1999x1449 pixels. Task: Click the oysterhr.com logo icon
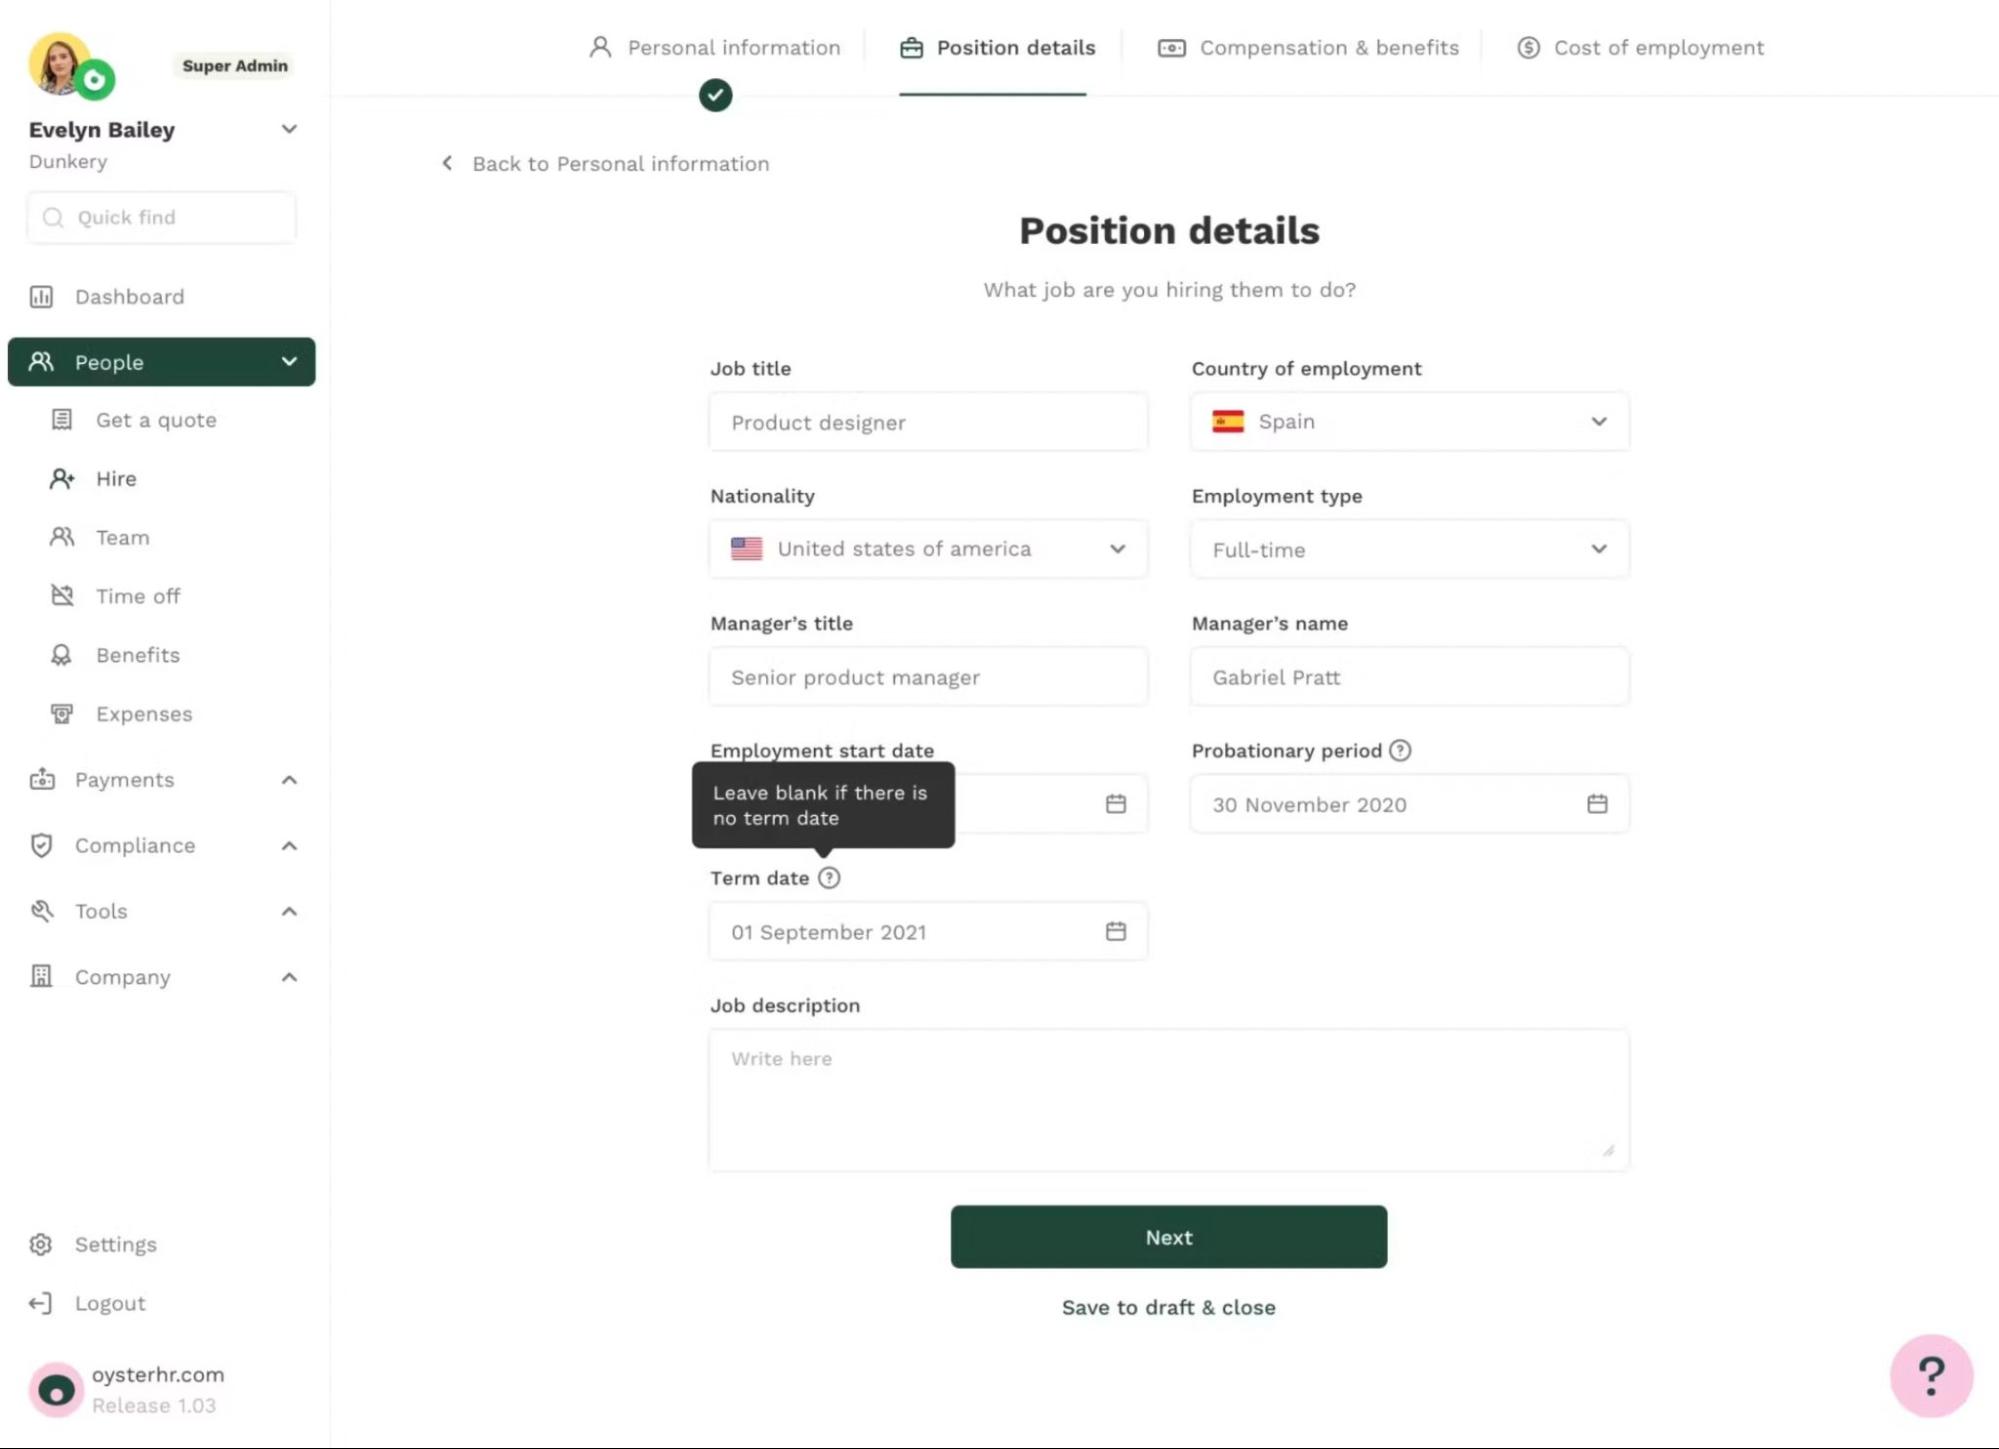[x=56, y=1389]
